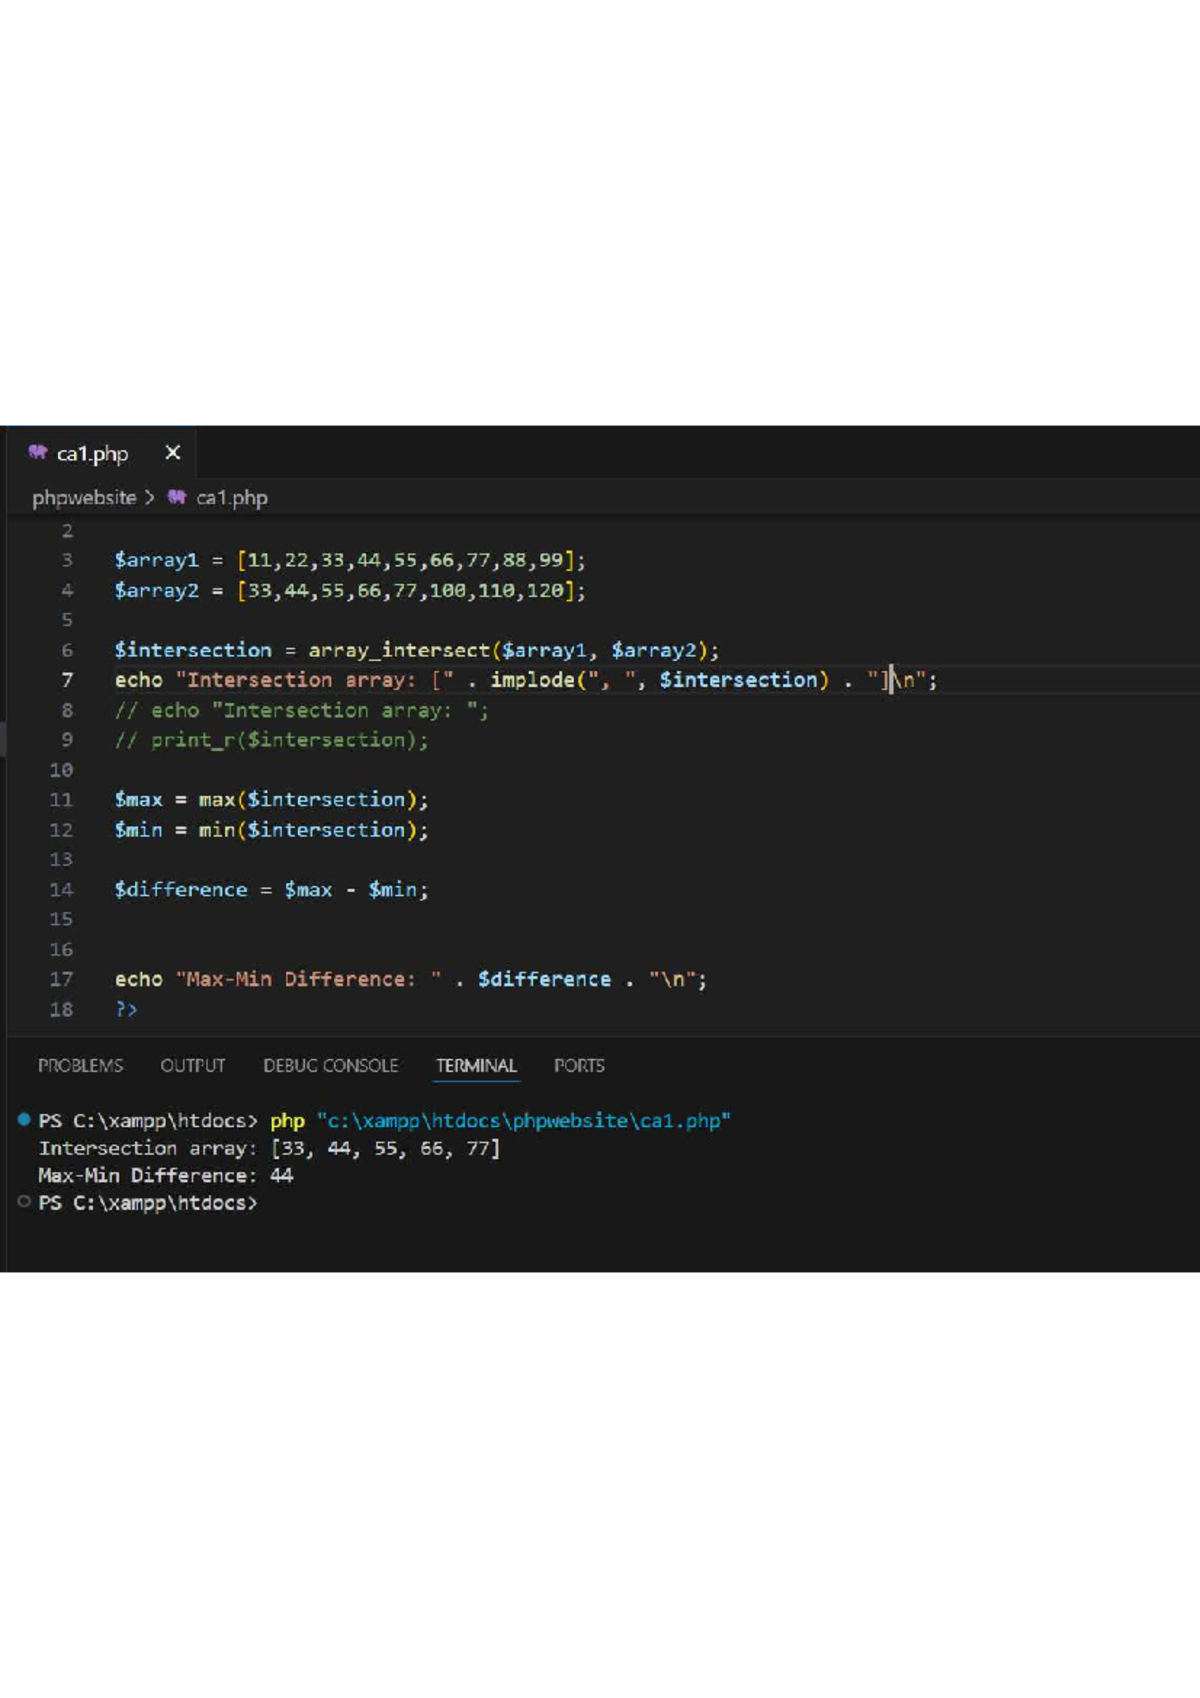The width and height of the screenshot is (1200, 1698).
Task: Open the DEBUG CONSOLE panel tab
Action: (330, 1065)
